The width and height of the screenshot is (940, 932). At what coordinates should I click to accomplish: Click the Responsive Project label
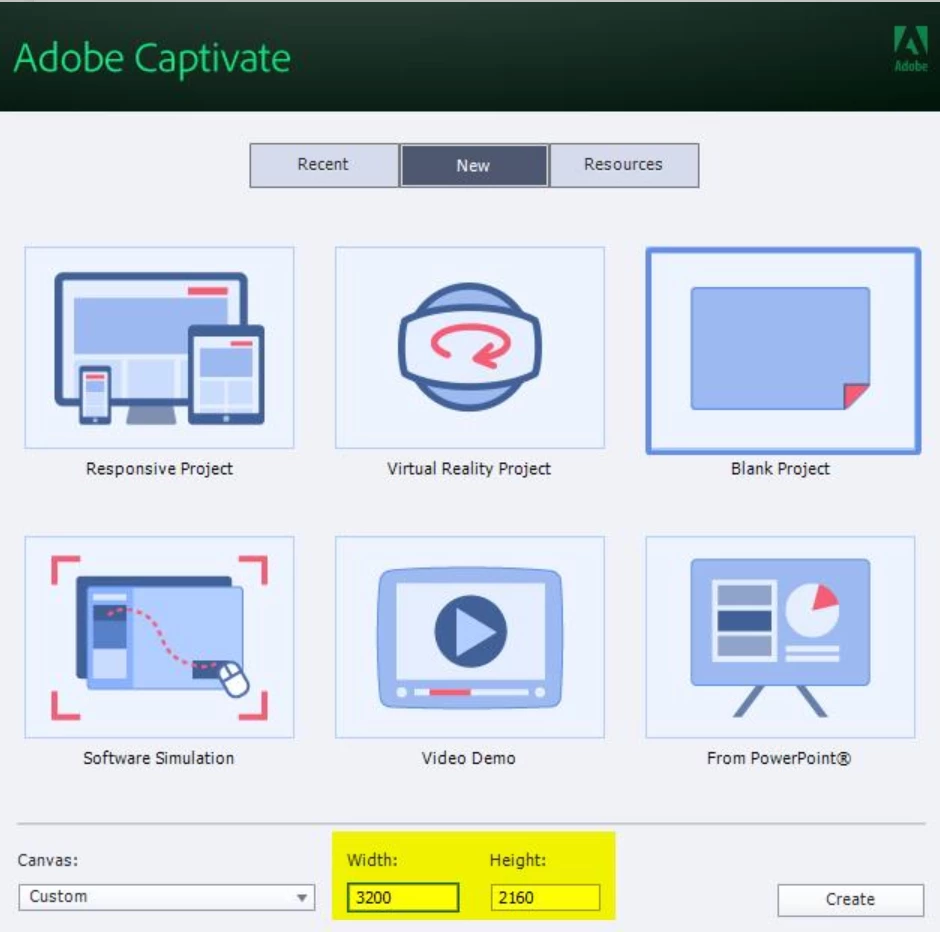(x=159, y=469)
